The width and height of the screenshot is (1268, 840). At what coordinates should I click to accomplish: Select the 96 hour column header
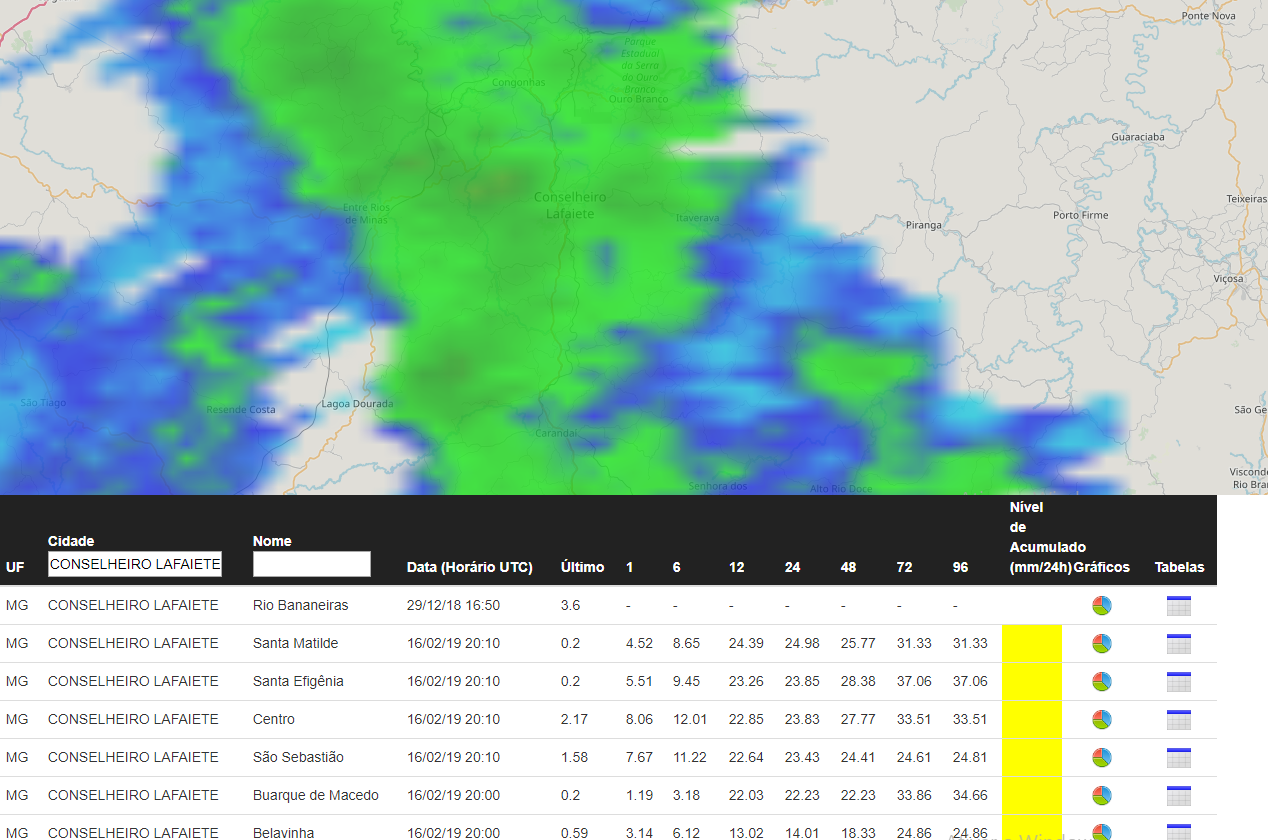click(960, 567)
